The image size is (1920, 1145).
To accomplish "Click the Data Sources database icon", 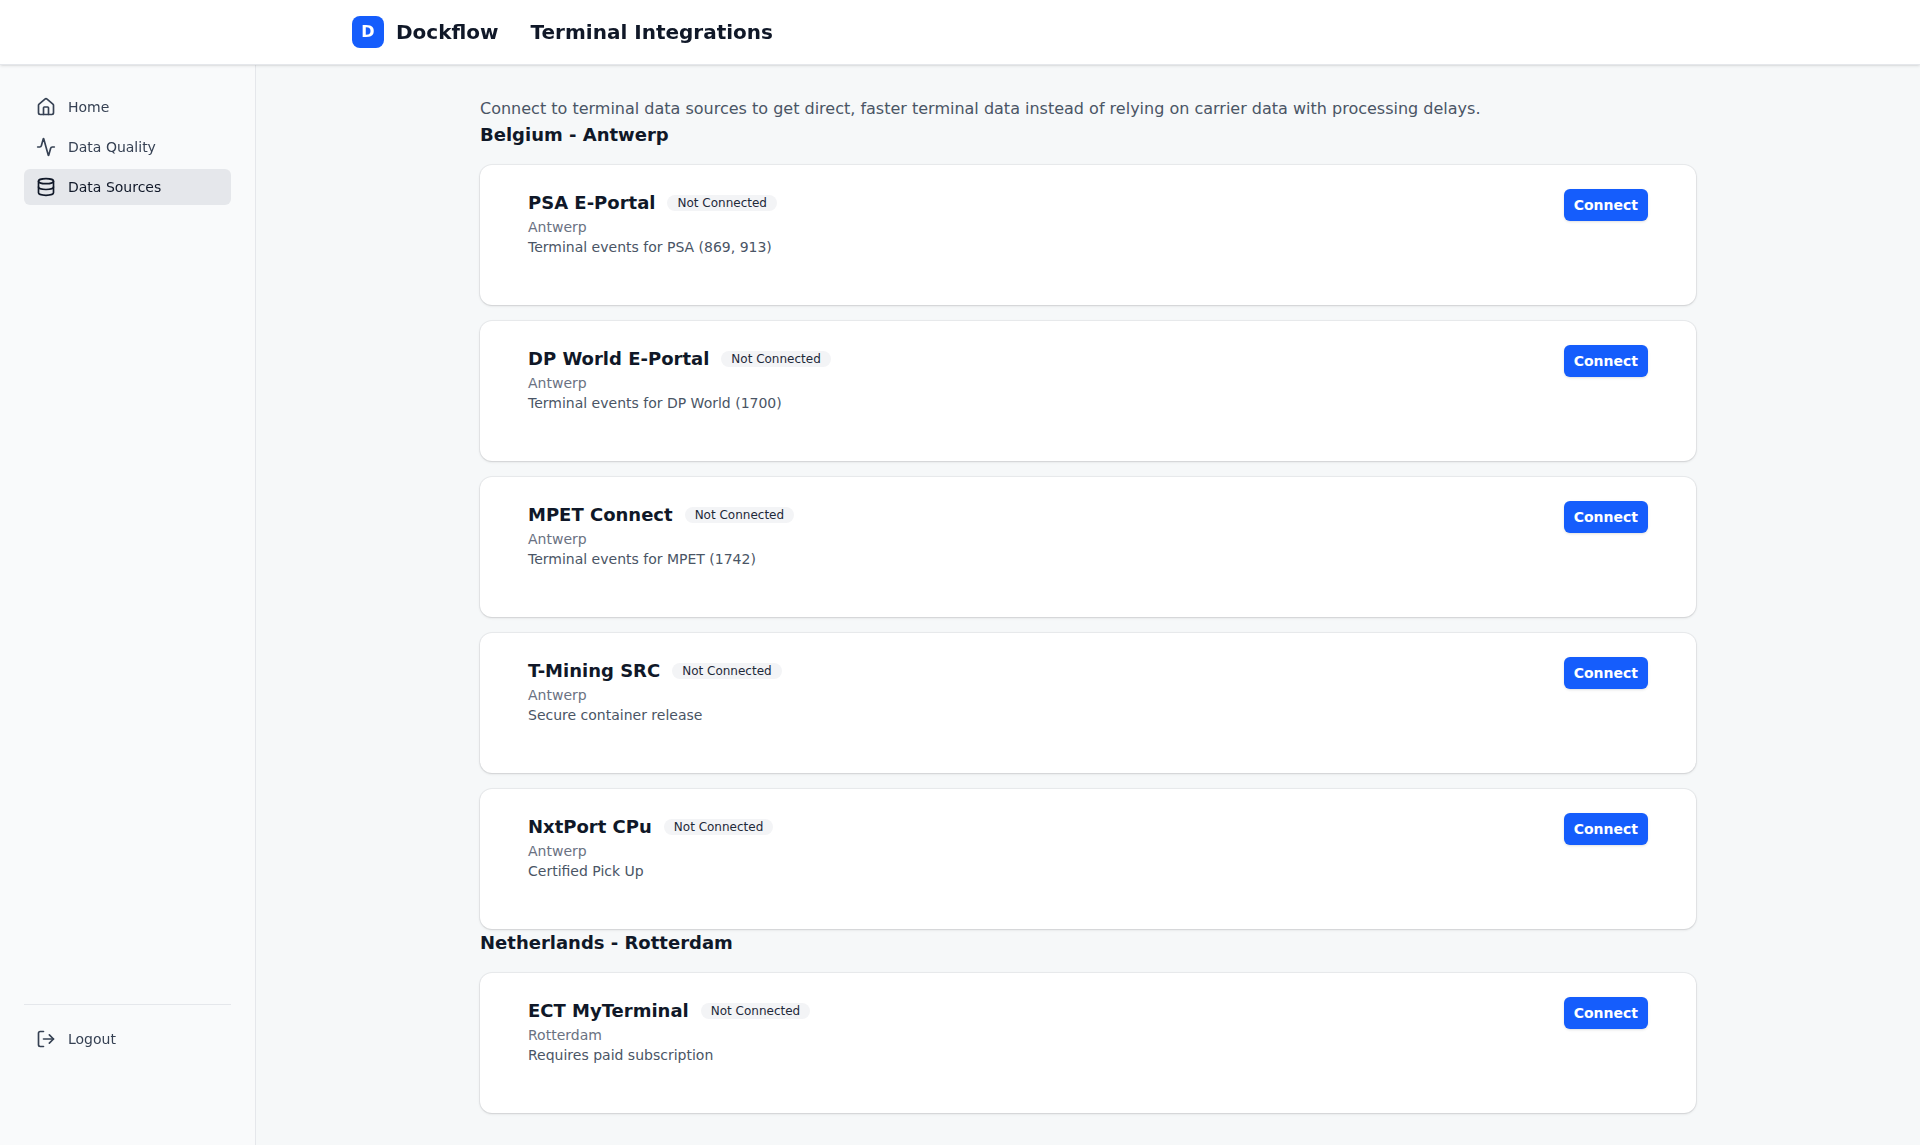I will 46,186.
